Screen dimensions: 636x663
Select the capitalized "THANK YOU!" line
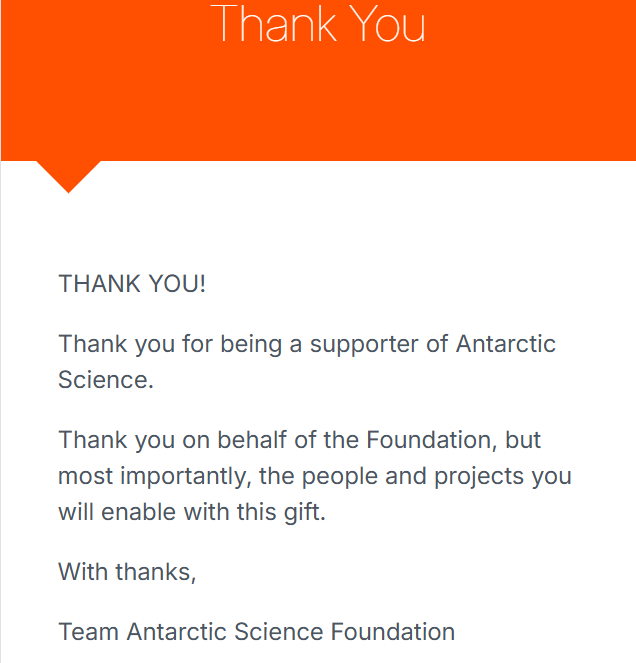click(x=132, y=283)
